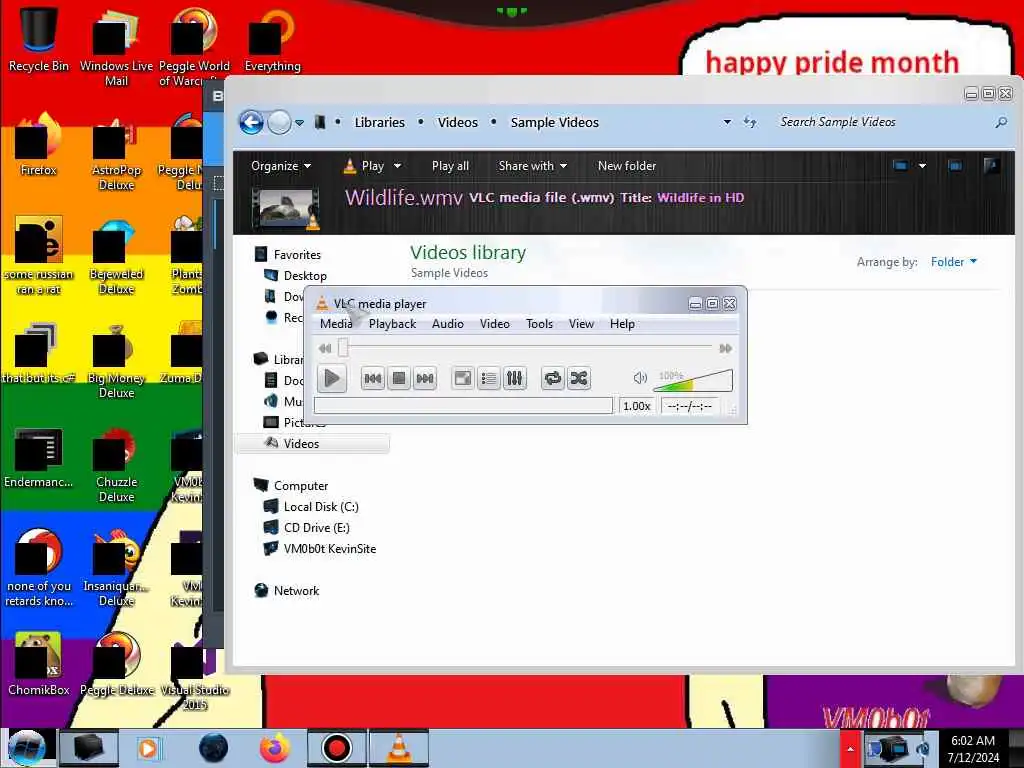1024x768 pixels.
Task: Open the Play dropdown arrow
Action: pos(397,167)
